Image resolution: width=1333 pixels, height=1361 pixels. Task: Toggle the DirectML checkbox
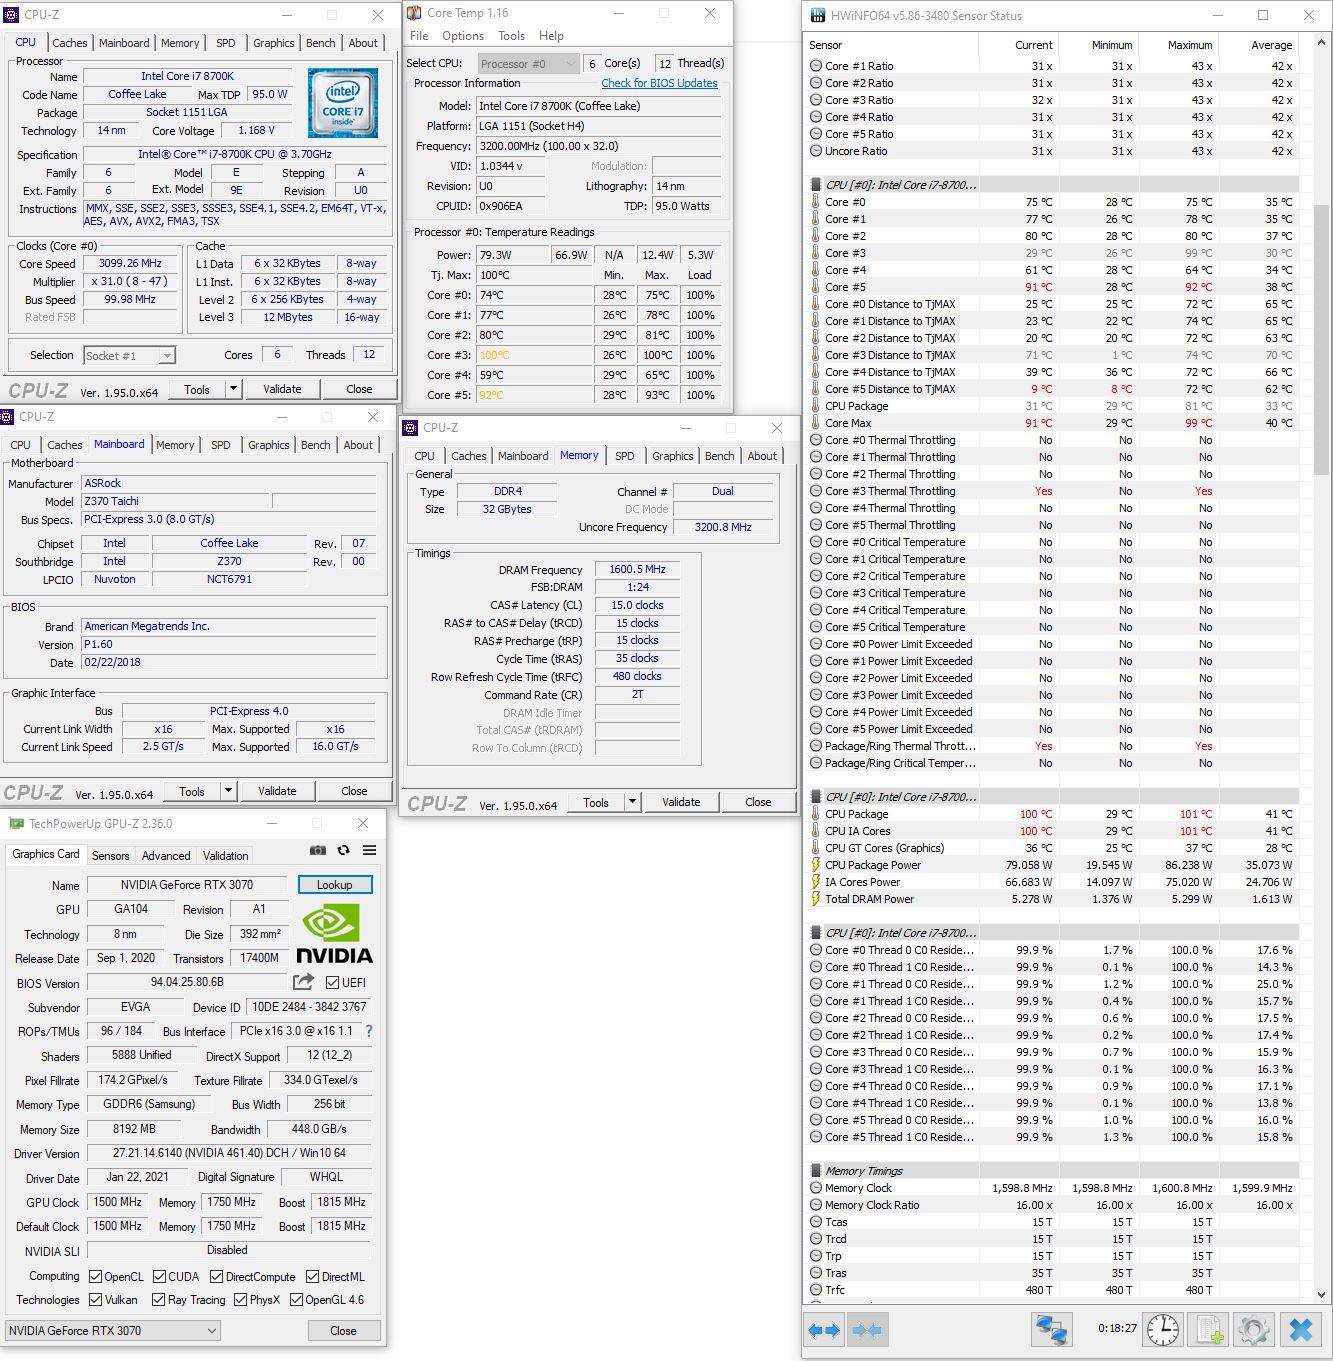coord(313,1277)
